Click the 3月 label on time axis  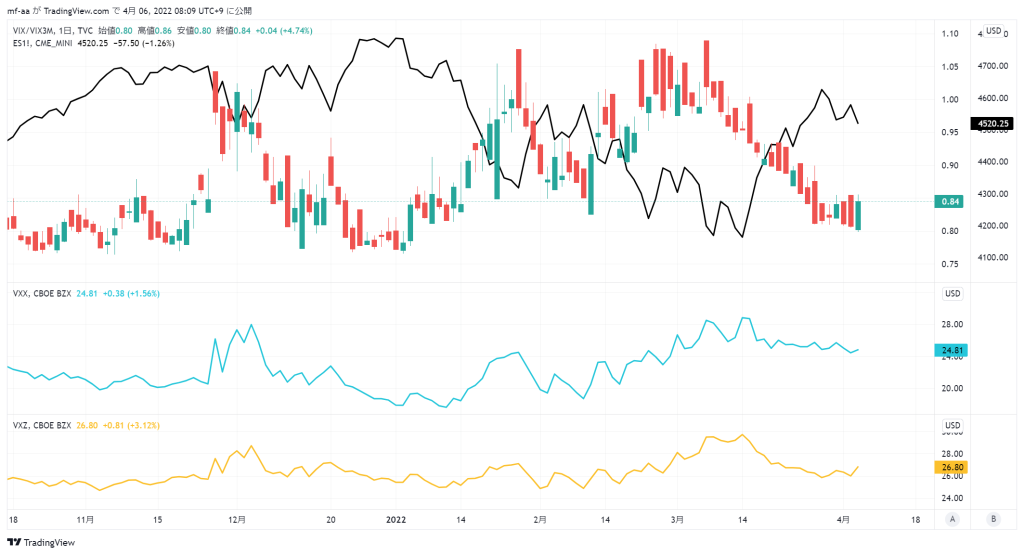click(677, 520)
